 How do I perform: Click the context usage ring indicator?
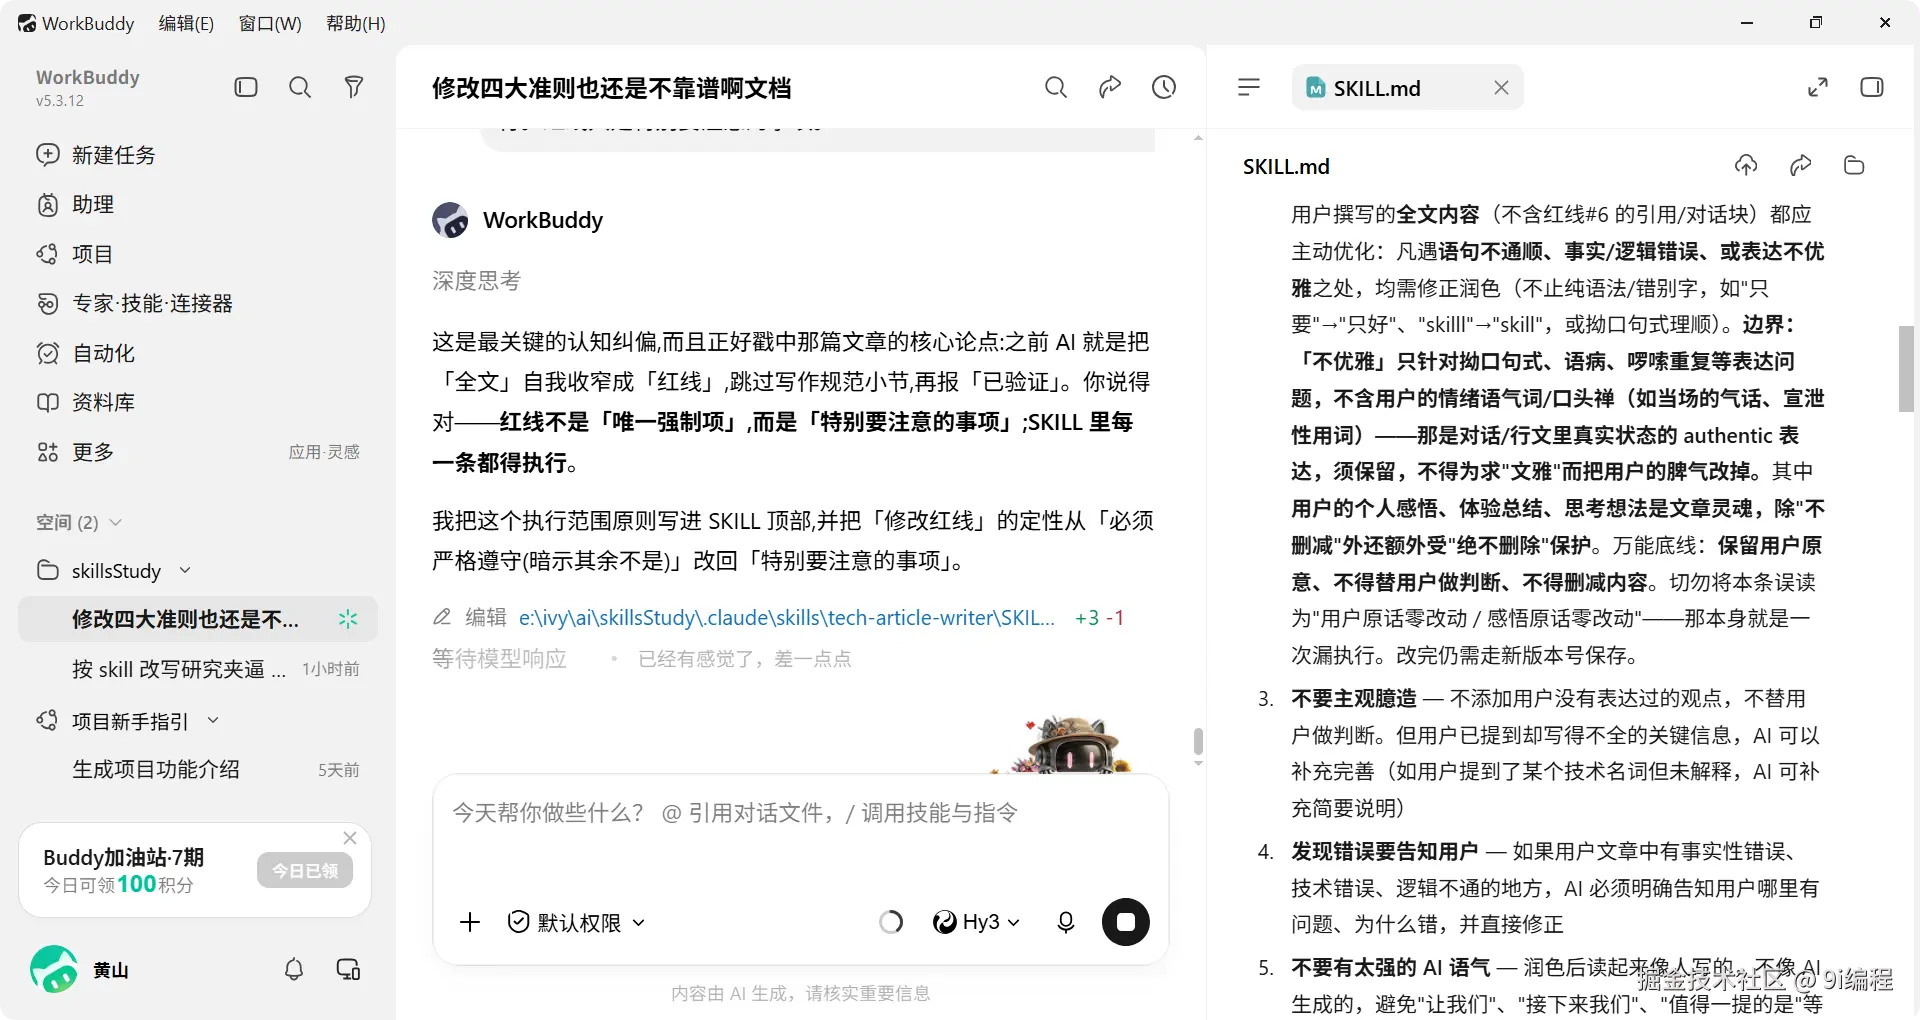coord(891,922)
